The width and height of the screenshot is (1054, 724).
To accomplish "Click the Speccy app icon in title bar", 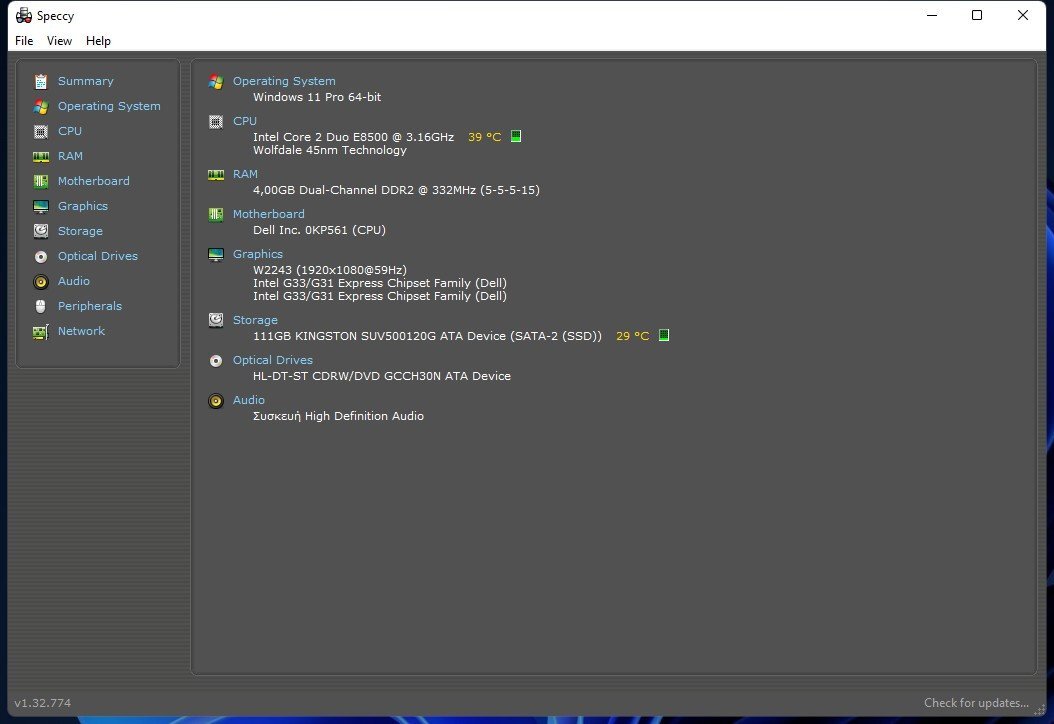I will [x=24, y=15].
